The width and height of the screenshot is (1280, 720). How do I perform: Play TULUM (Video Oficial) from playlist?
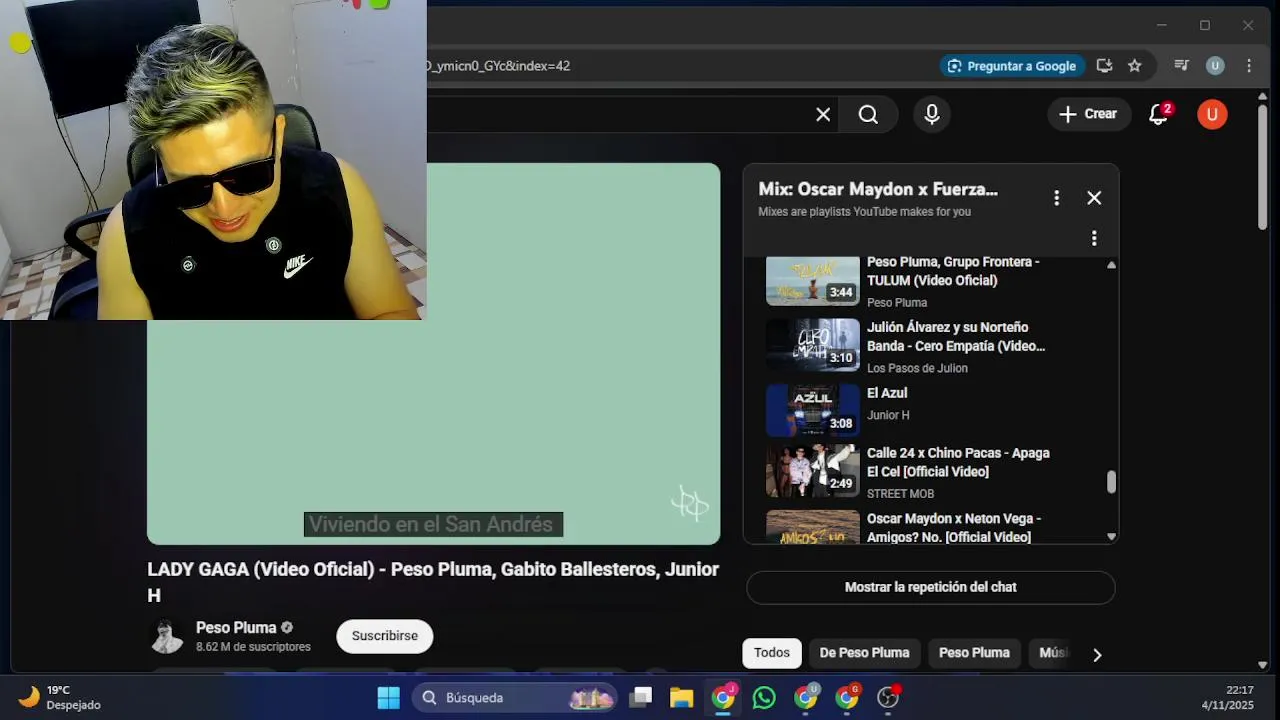pos(953,271)
